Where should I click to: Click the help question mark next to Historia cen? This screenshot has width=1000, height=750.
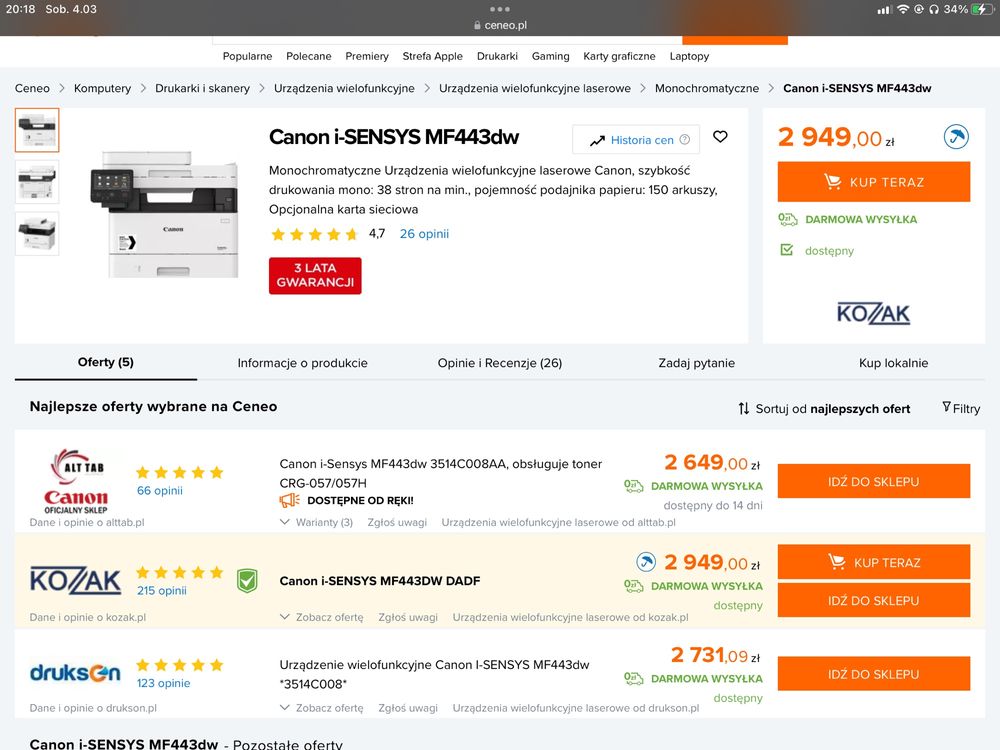[684, 140]
